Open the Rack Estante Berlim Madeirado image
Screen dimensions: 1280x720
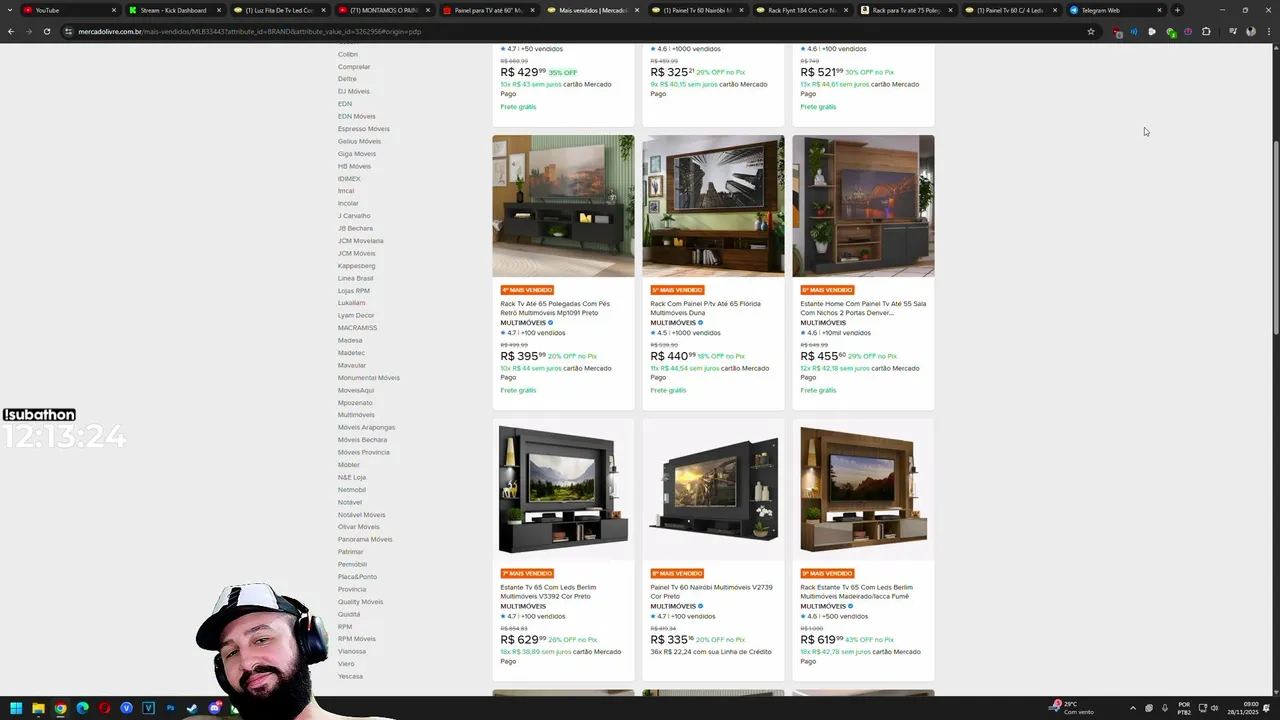pos(863,490)
